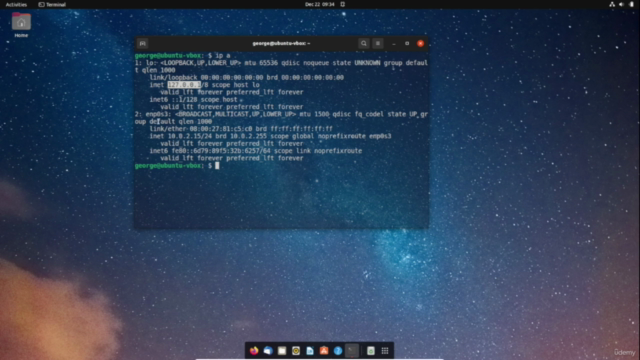This screenshot has height=360, width=640.
Task: Click the 10.0.2.15/24 address text
Action: 190,136
